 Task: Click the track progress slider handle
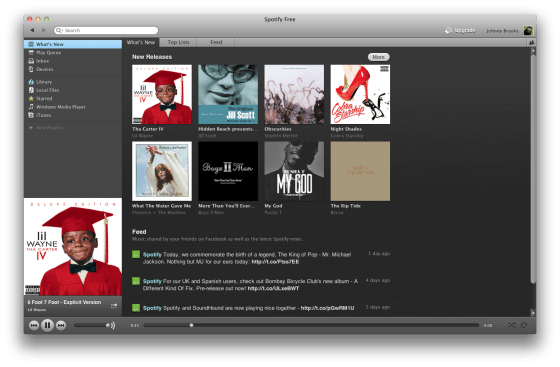191,326
